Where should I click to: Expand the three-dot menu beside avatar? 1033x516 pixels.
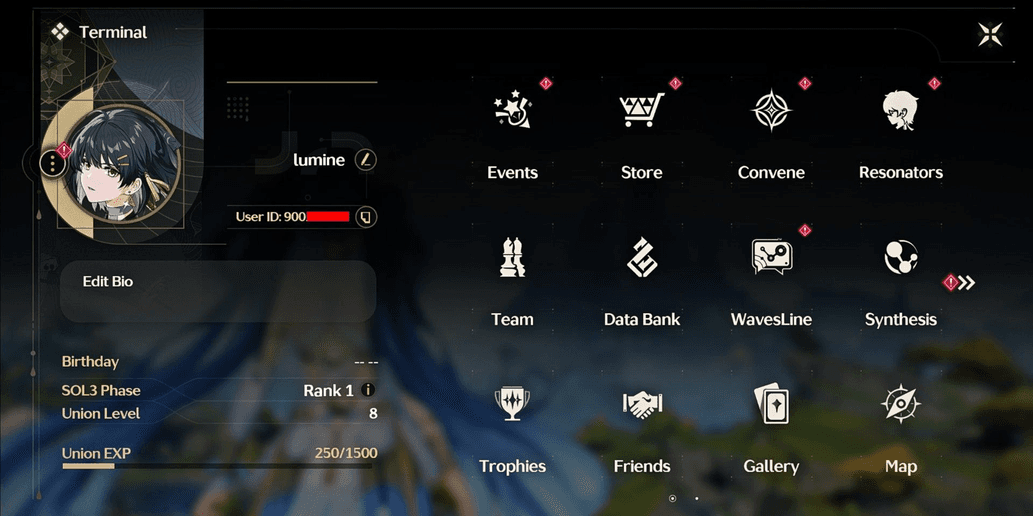point(53,163)
